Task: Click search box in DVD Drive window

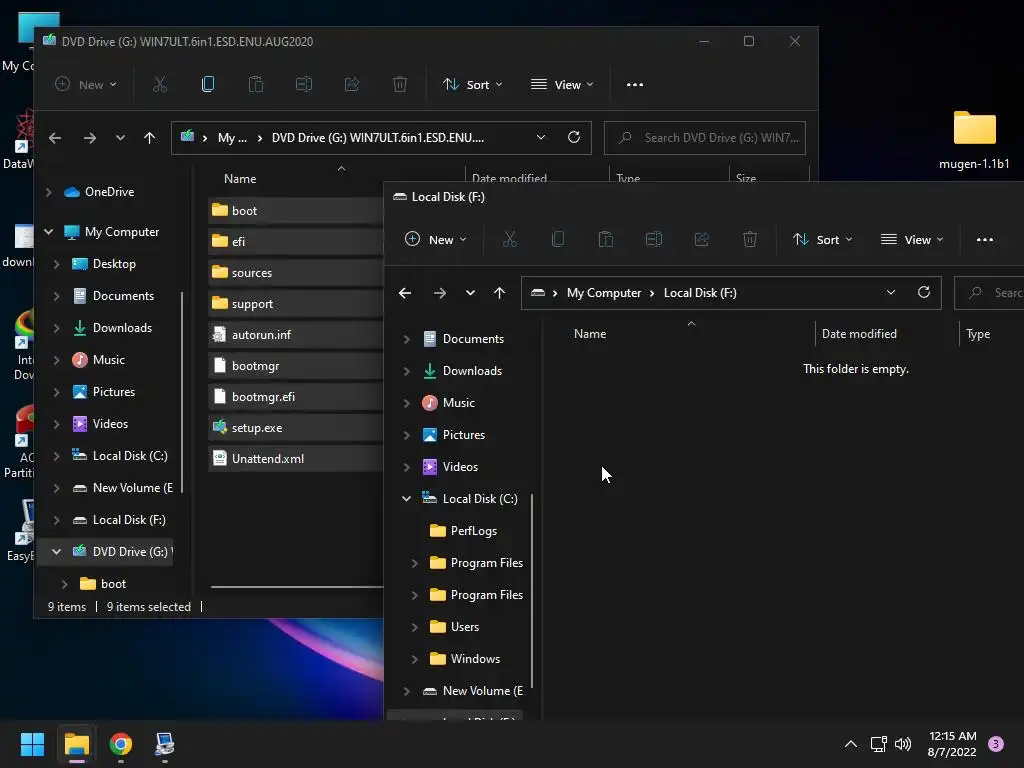Action: 705,138
